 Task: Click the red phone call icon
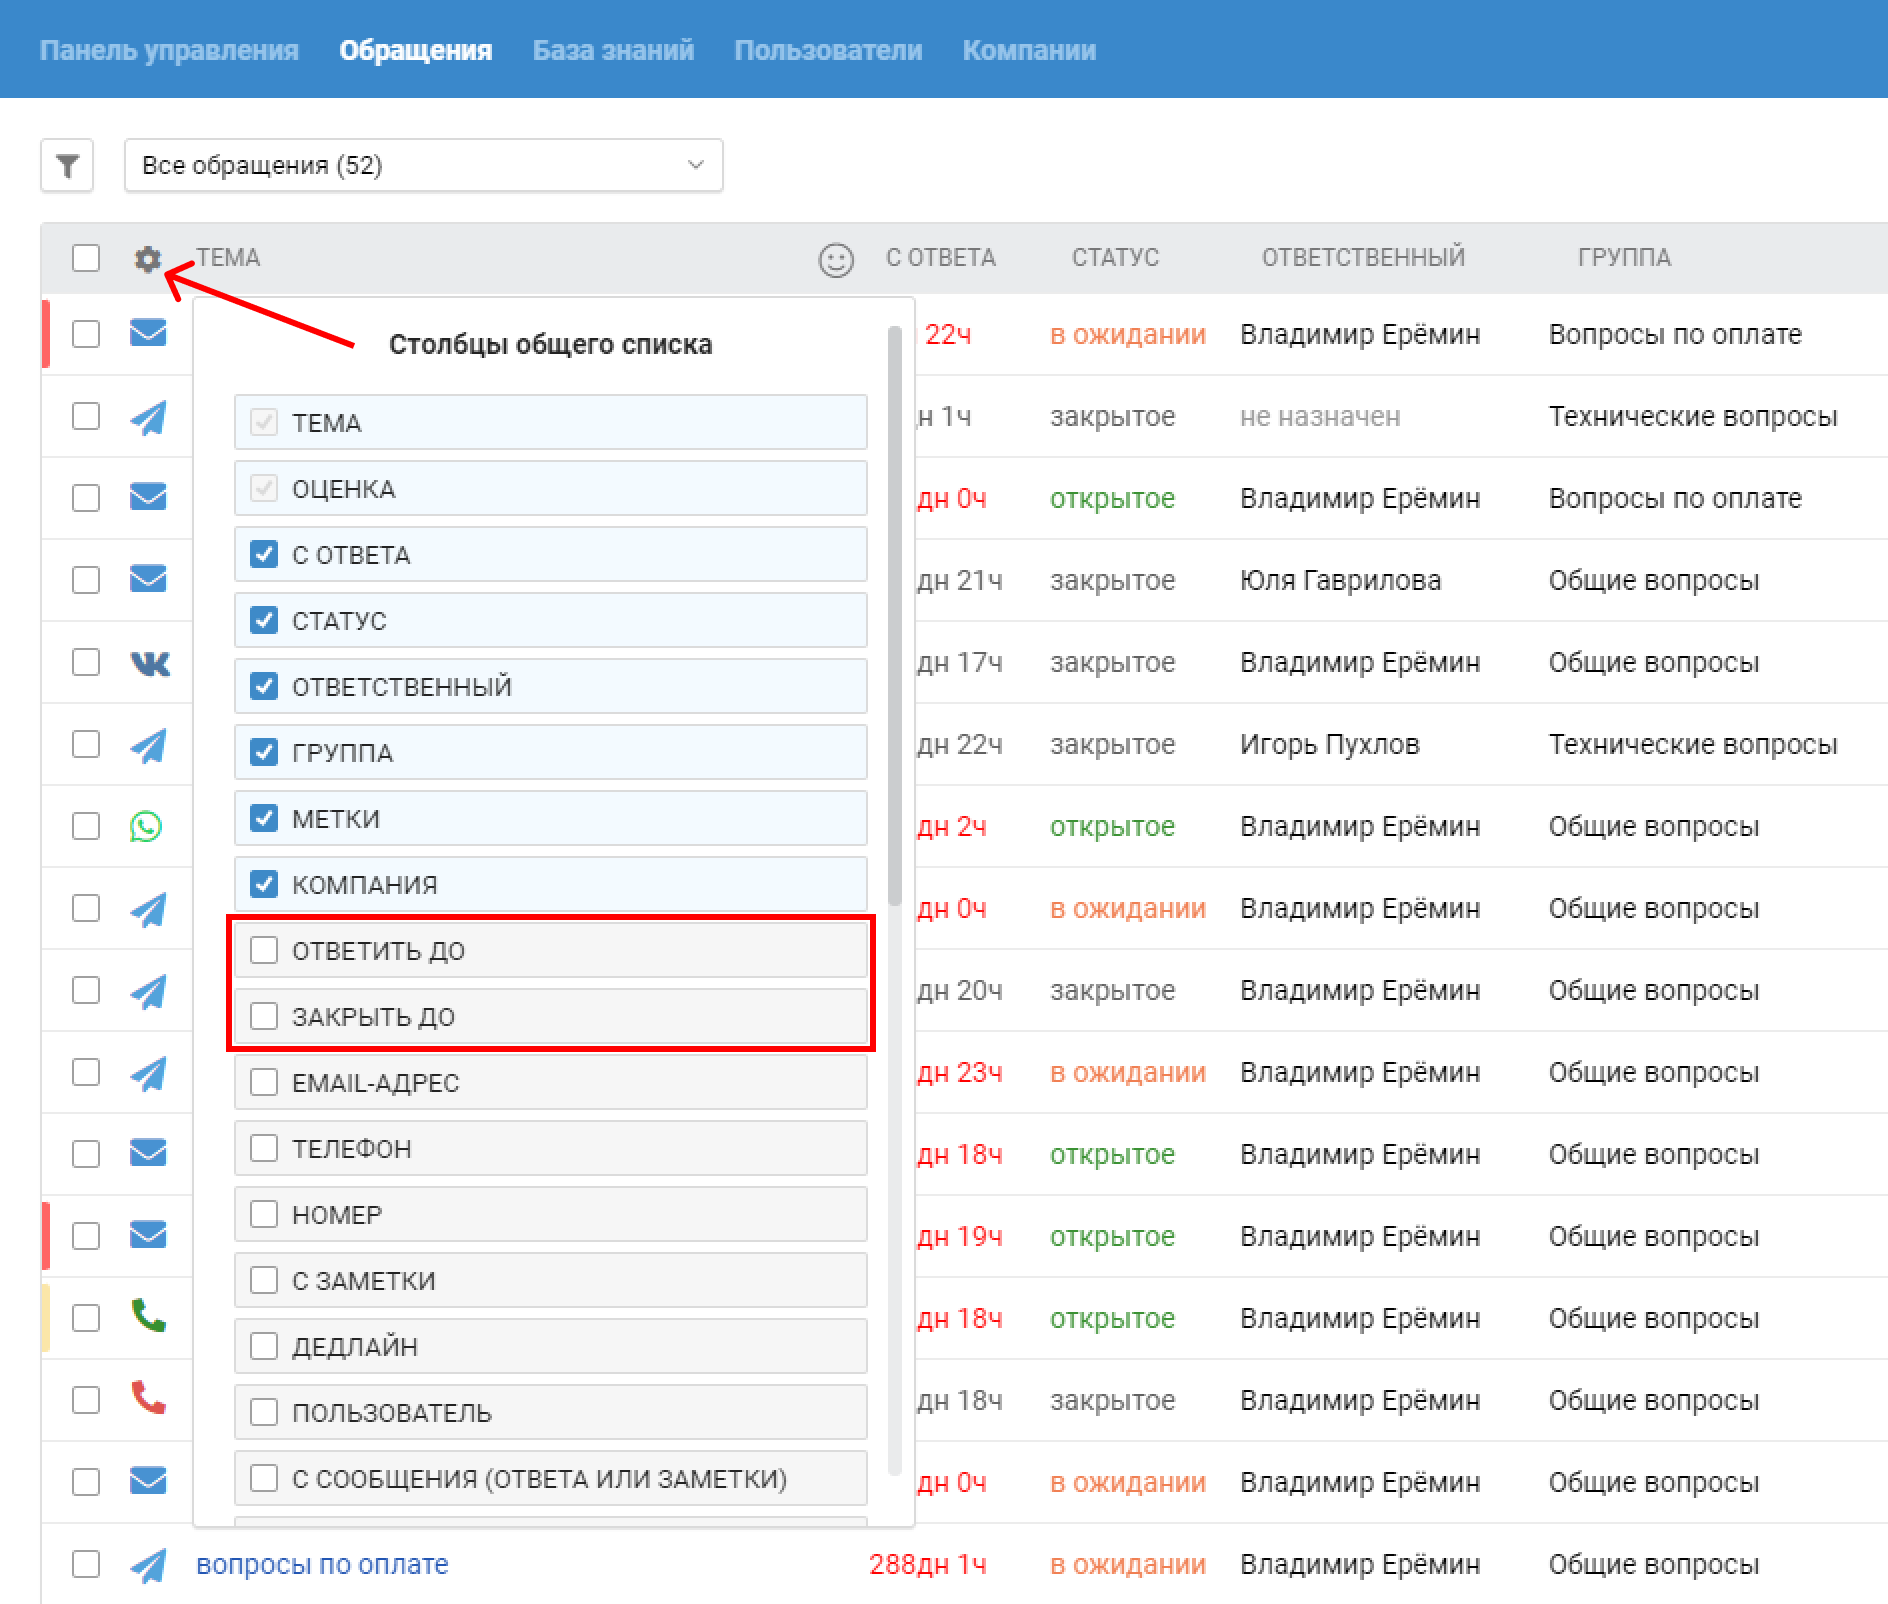(148, 1398)
